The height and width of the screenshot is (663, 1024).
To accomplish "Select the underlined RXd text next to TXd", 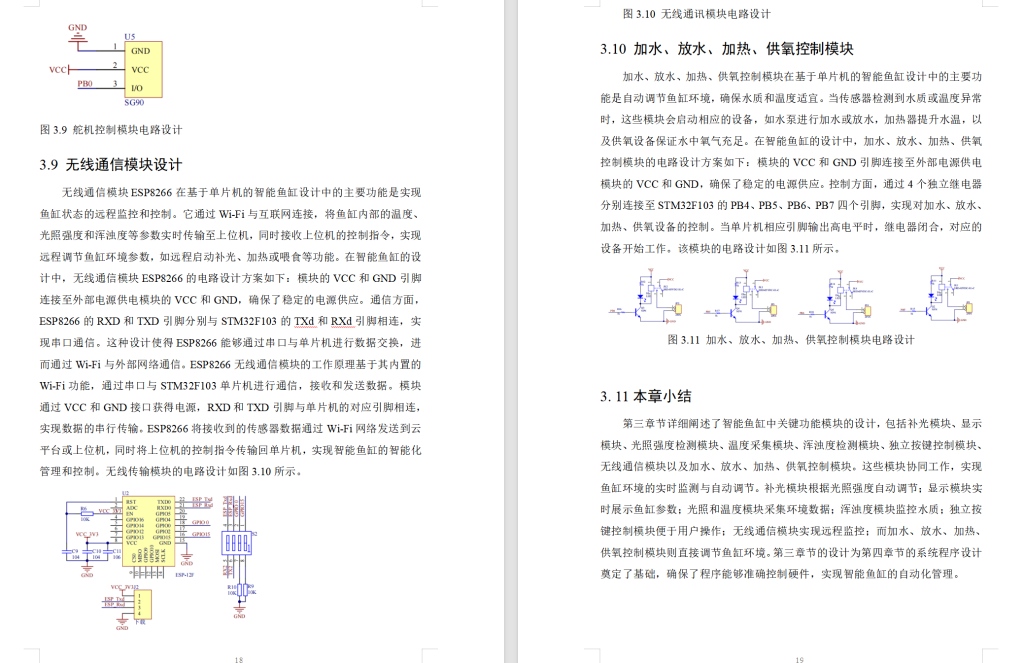I will tap(341, 320).
